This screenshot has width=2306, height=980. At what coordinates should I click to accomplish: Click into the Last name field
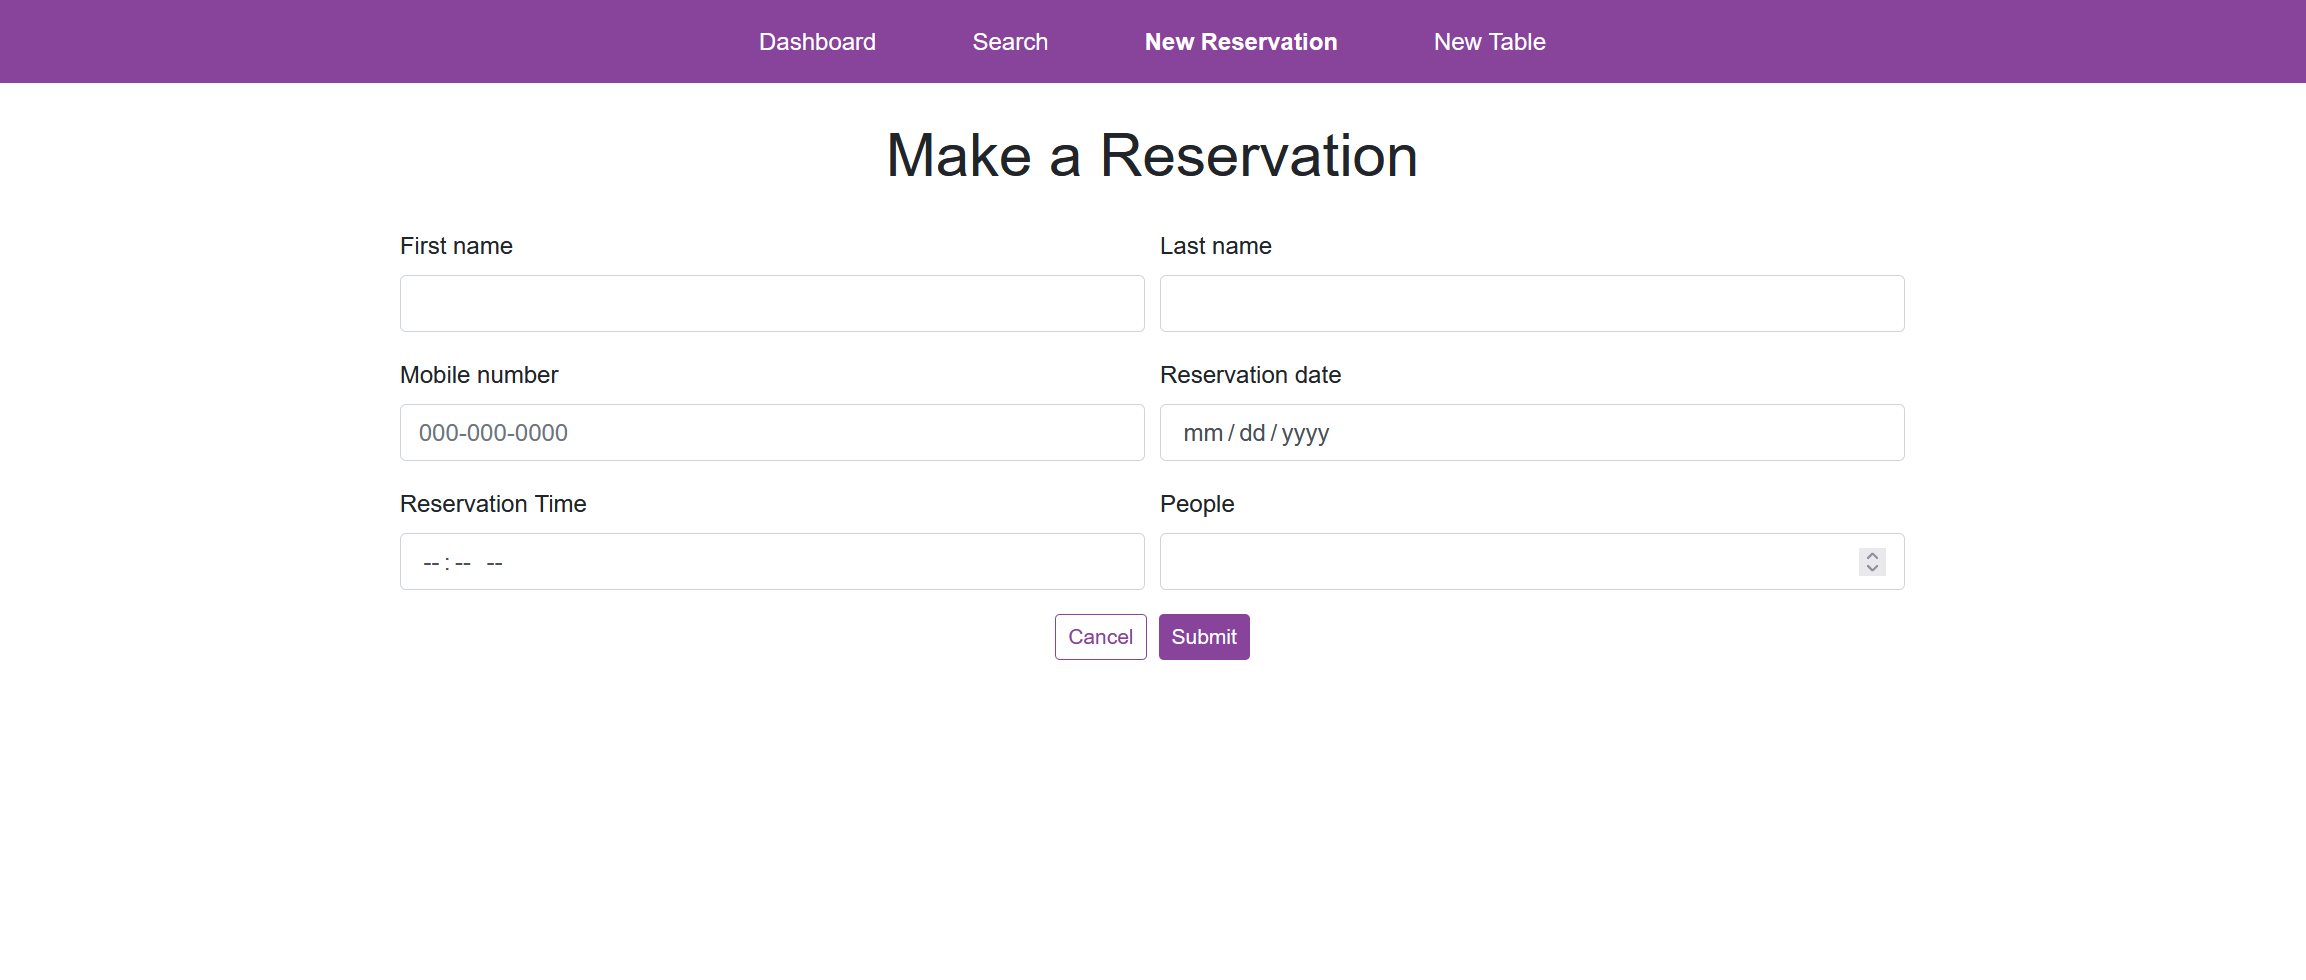pos(1532,304)
